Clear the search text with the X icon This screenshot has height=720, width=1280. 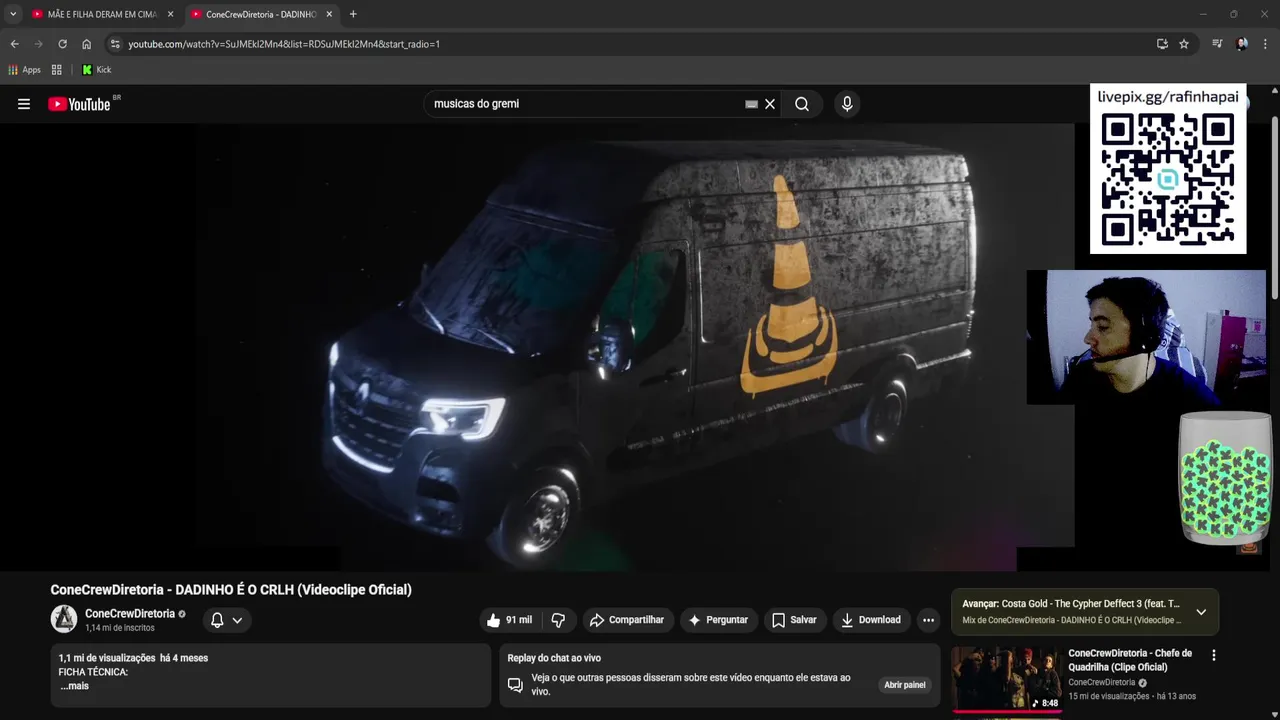tap(770, 104)
